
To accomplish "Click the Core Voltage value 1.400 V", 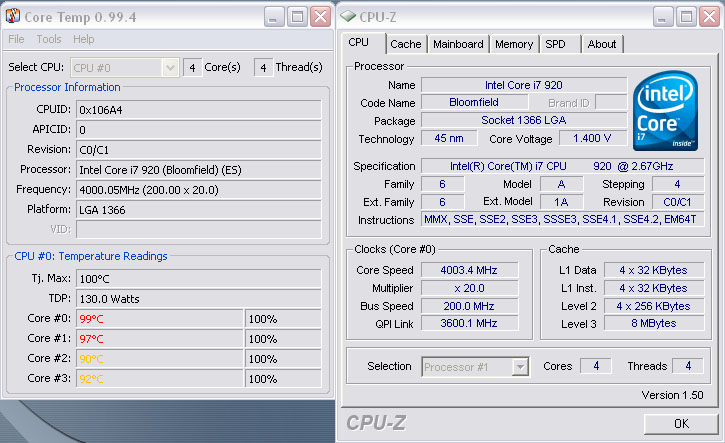I will coord(592,138).
